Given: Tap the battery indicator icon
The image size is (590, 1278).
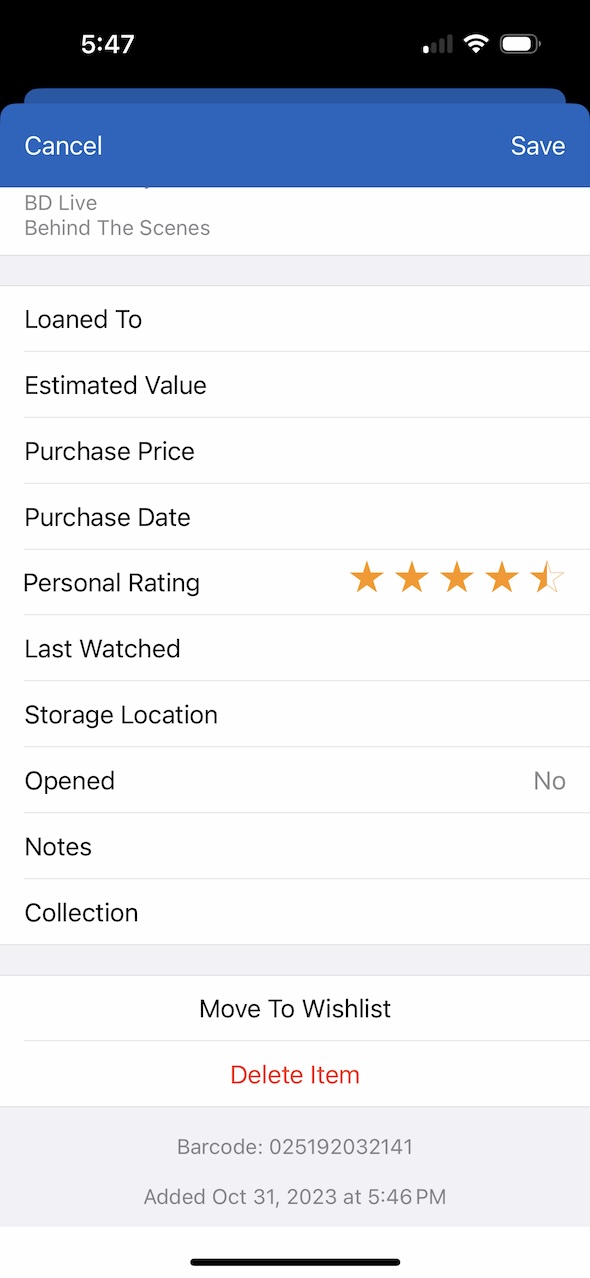Looking at the screenshot, I should (520, 44).
